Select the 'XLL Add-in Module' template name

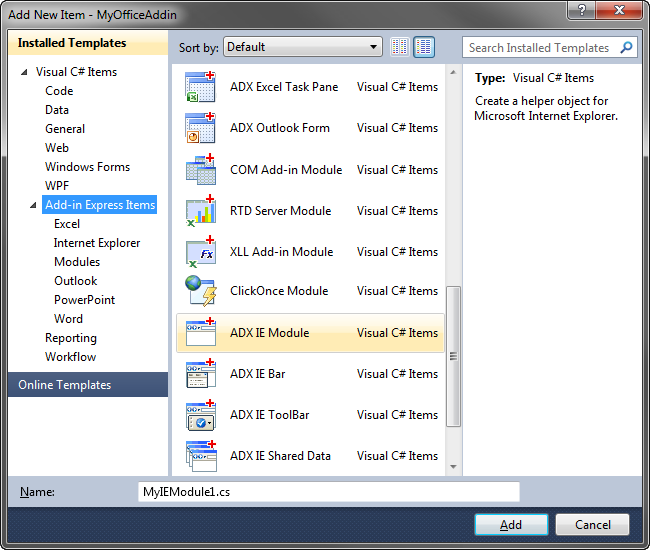coord(281,252)
